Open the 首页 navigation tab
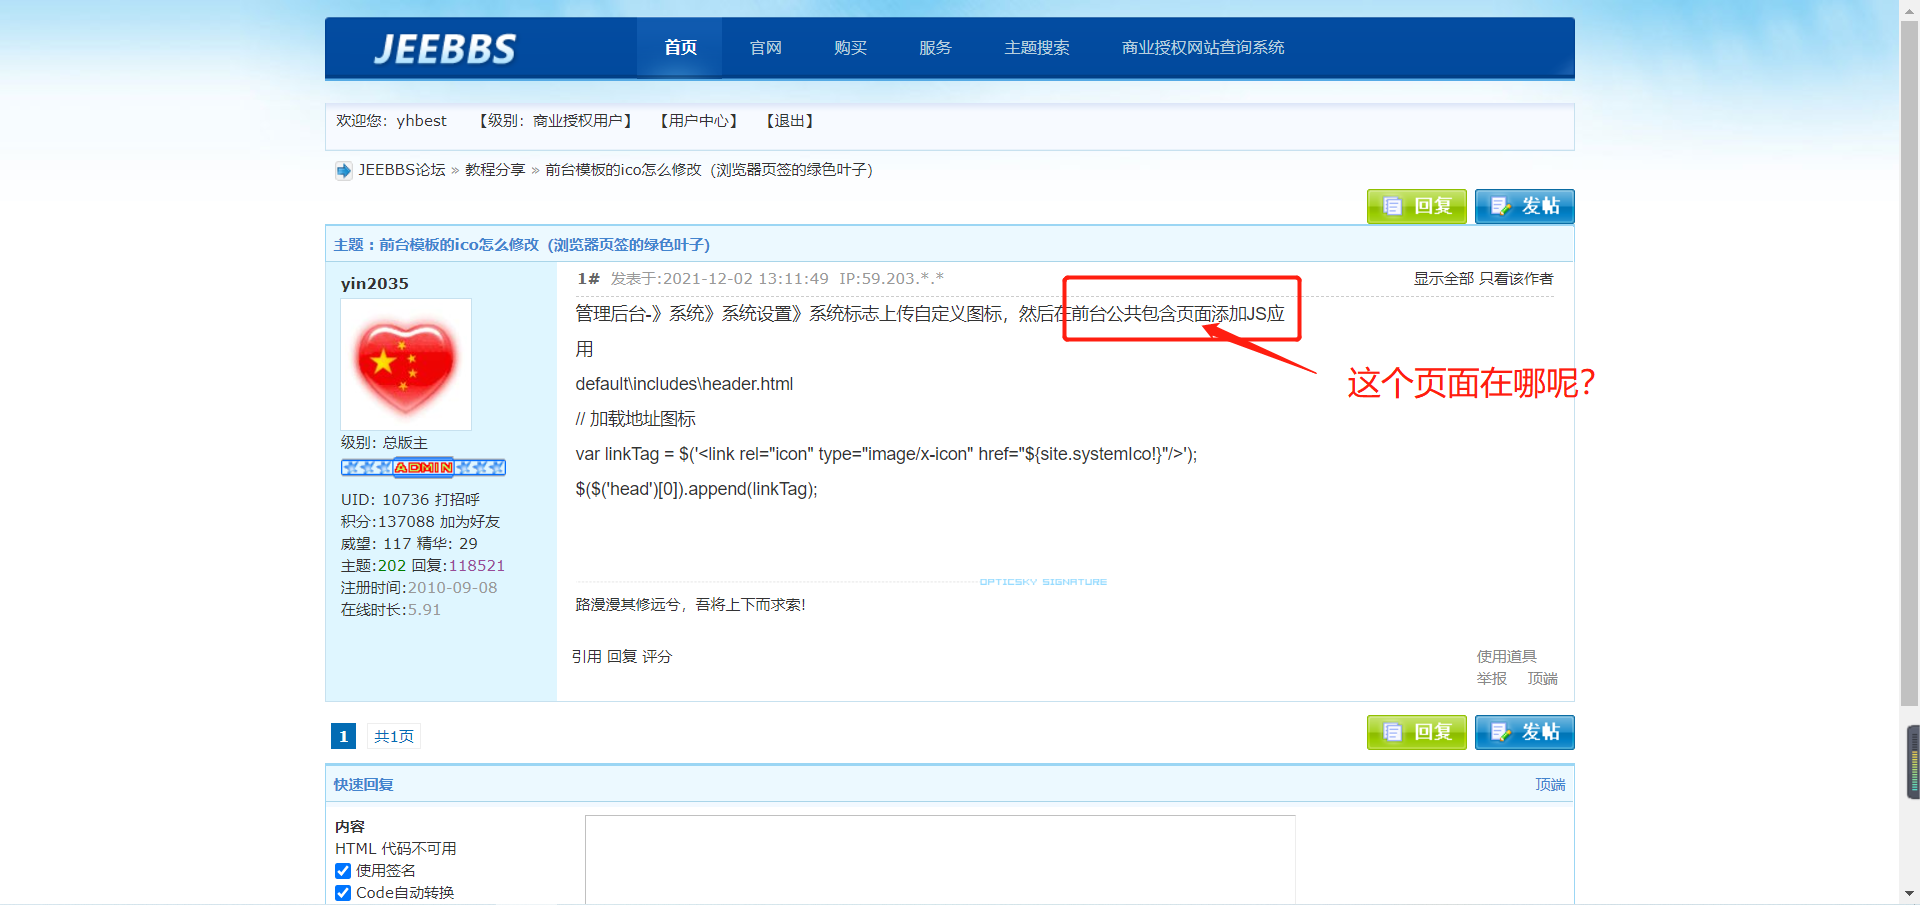Screen dimensions: 1920x905 pyautogui.click(x=680, y=47)
